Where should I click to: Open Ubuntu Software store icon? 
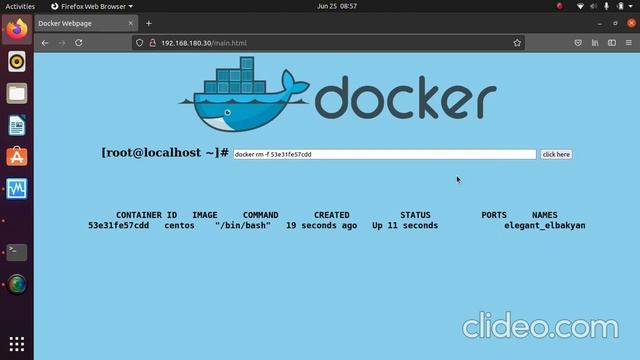point(17,157)
